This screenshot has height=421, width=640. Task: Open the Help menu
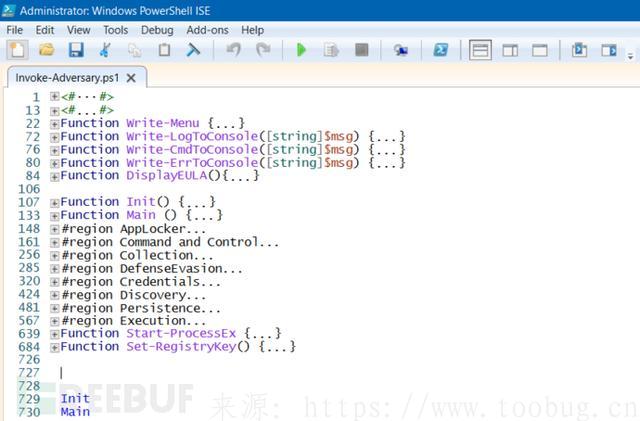point(252,30)
